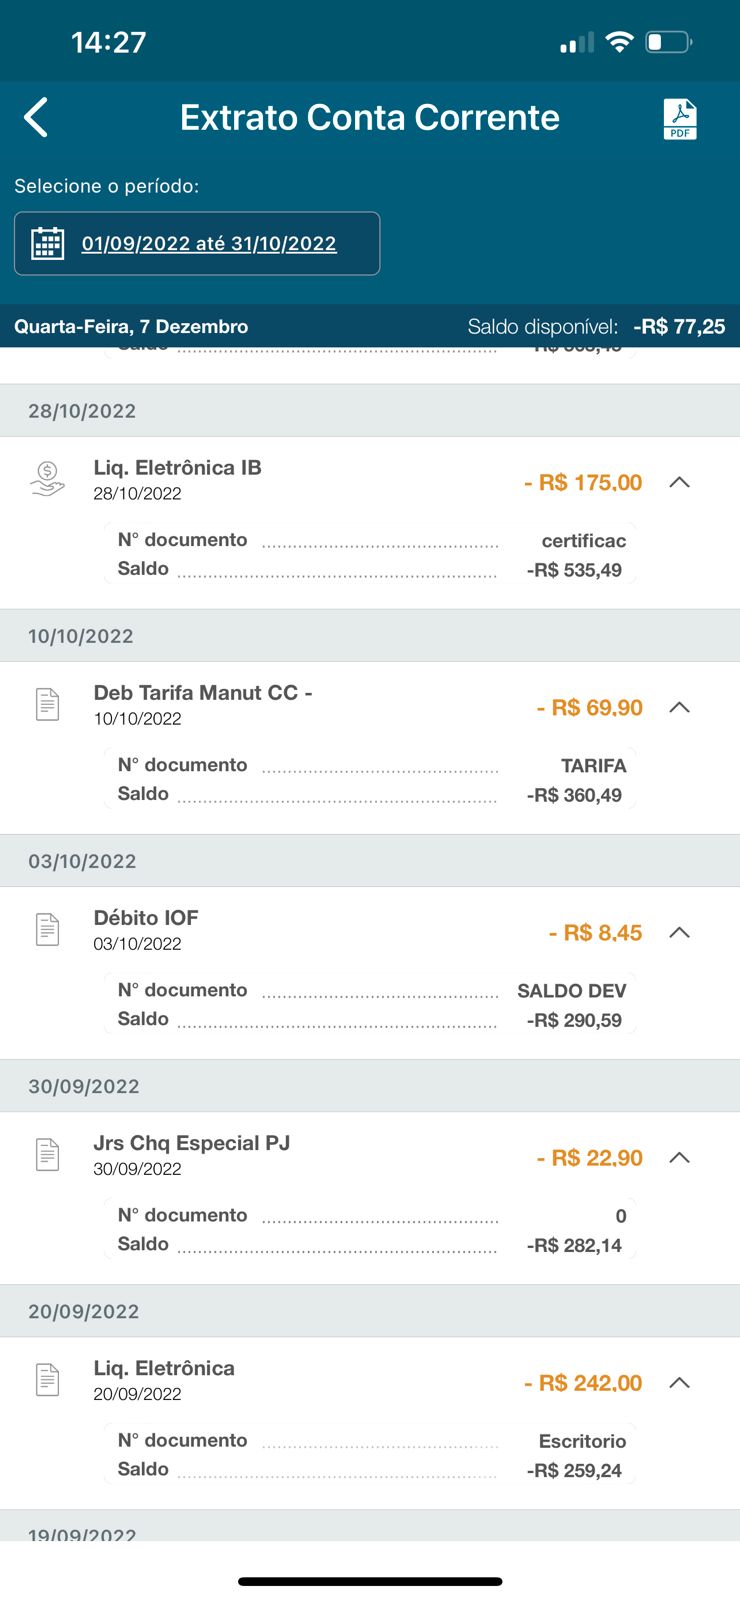Screen dimensions: 740x1600
Task: Tap the document icon beside Jrs Chq Especial PJ
Action: pos(47,1154)
